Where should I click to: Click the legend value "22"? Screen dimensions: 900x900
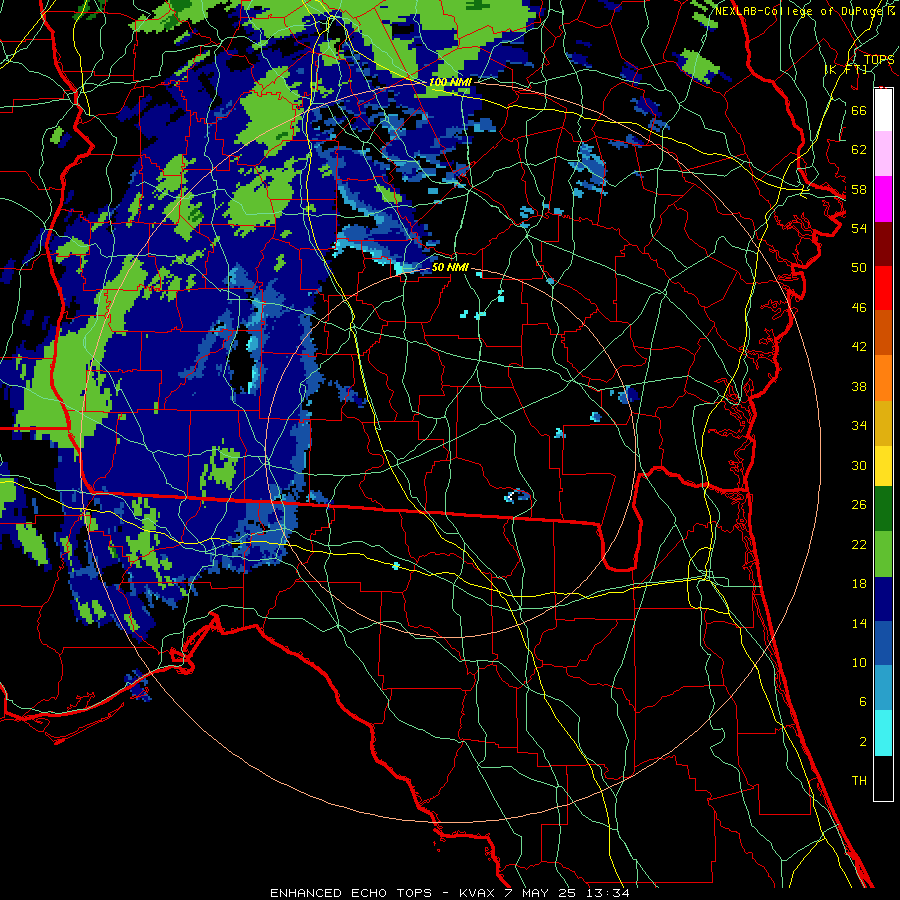point(859,544)
